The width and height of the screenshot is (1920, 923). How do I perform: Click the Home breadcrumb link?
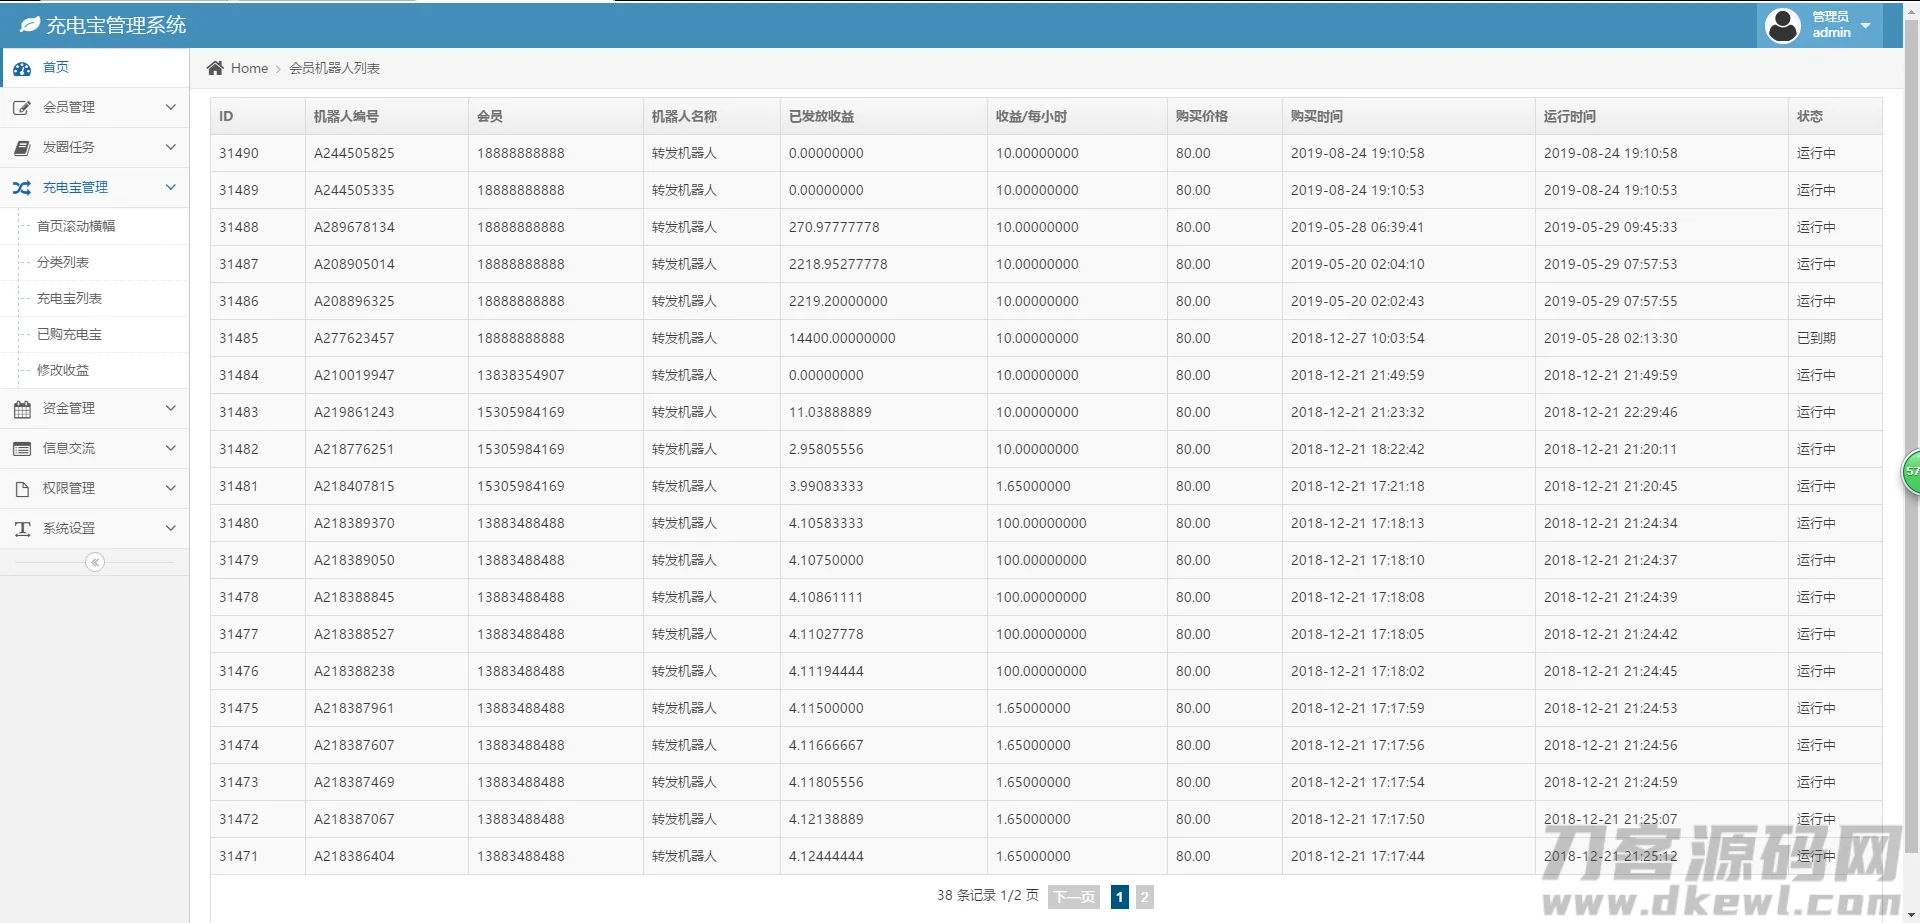249,68
